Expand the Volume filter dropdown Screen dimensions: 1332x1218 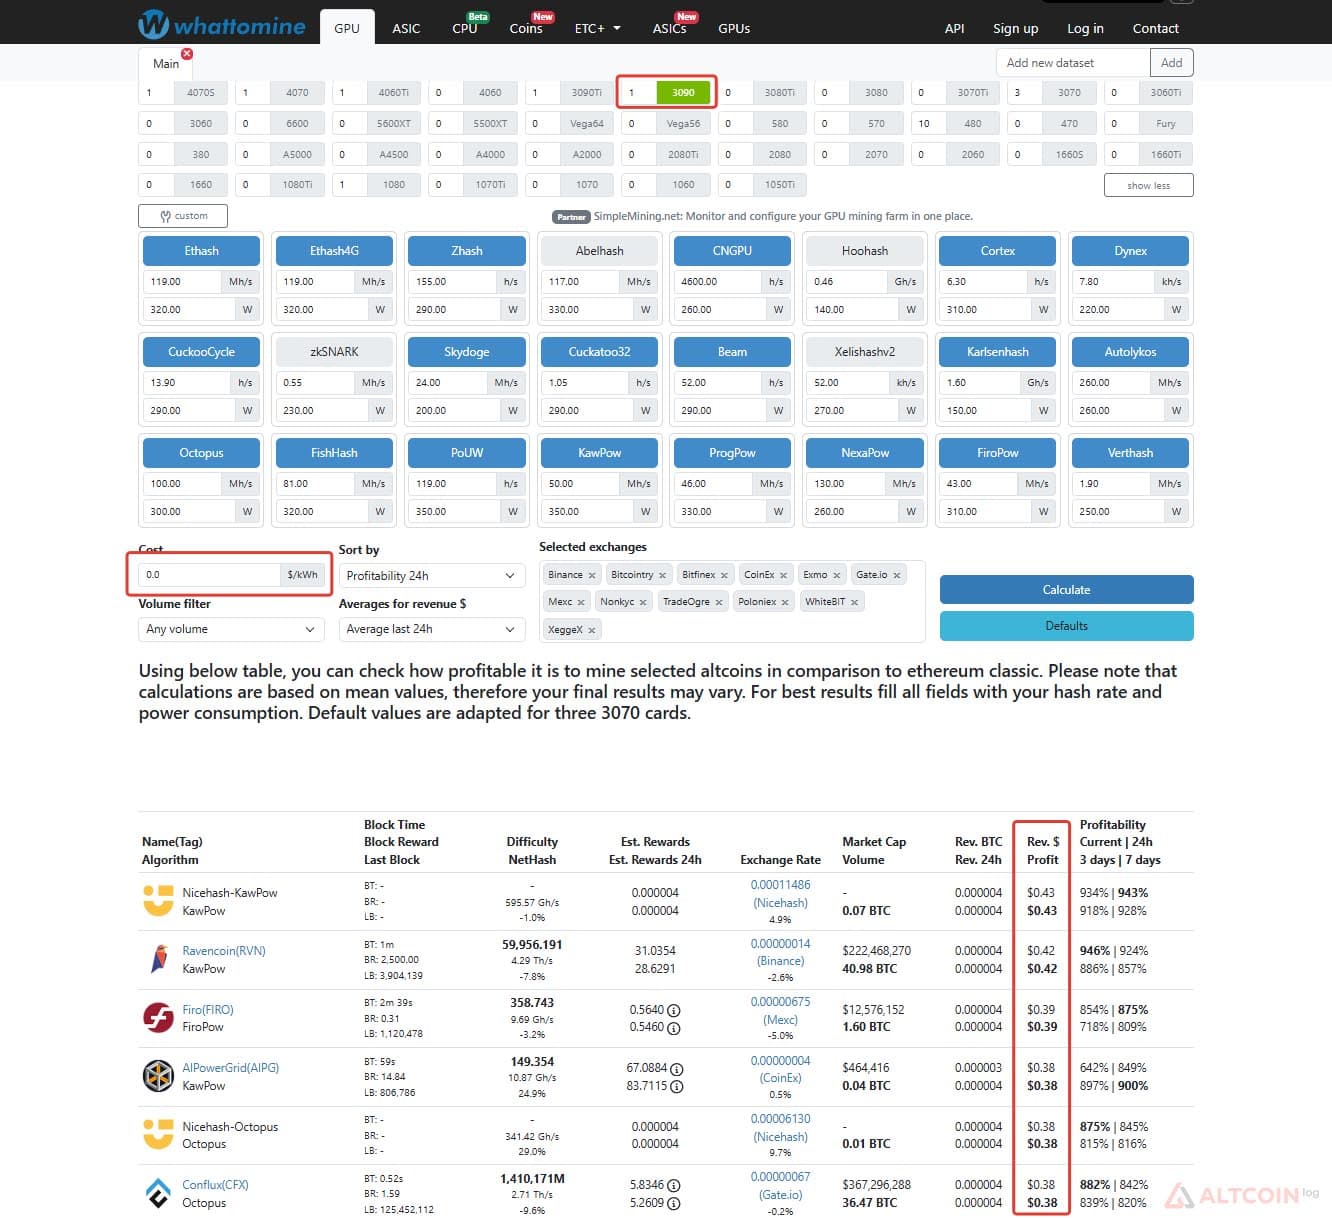[x=230, y=629]
